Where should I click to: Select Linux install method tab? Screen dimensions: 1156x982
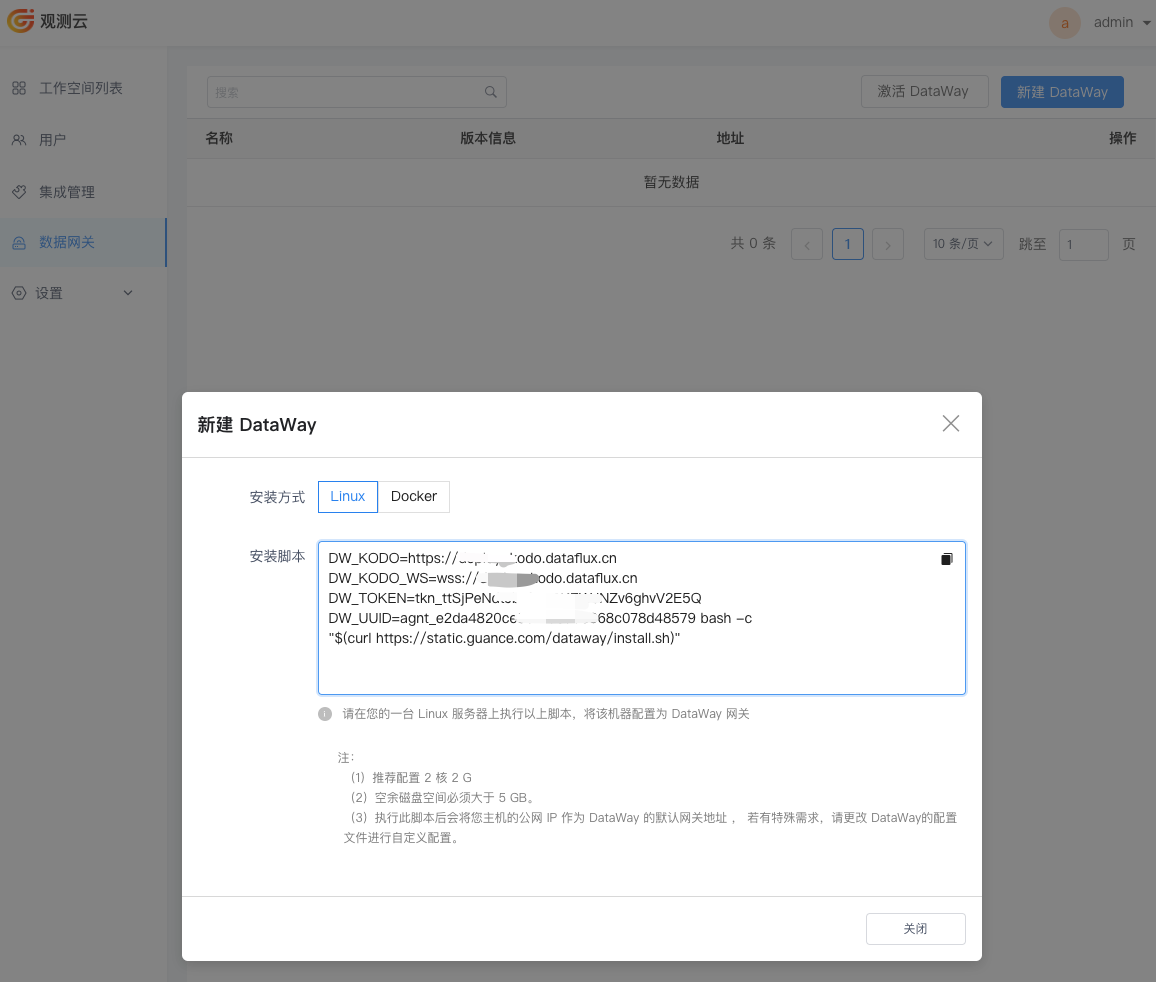(x=348, y=496)
